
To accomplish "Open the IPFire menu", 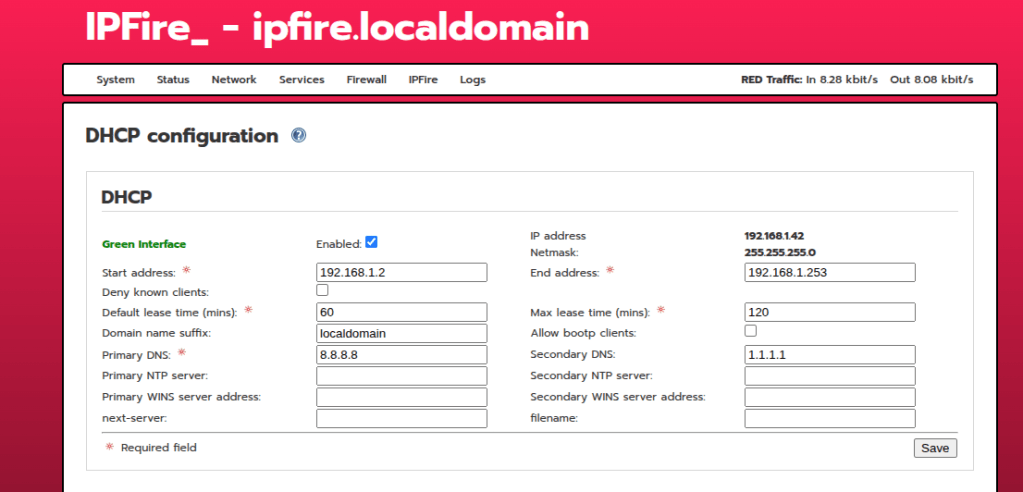I will (423, 80).
